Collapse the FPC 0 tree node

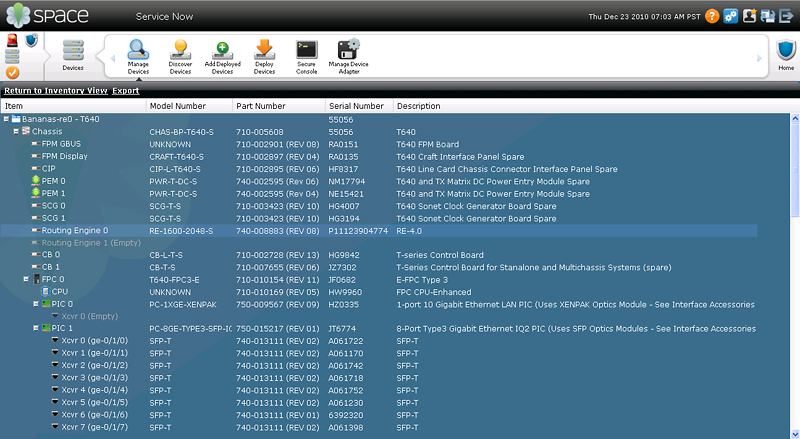[26, 279]
